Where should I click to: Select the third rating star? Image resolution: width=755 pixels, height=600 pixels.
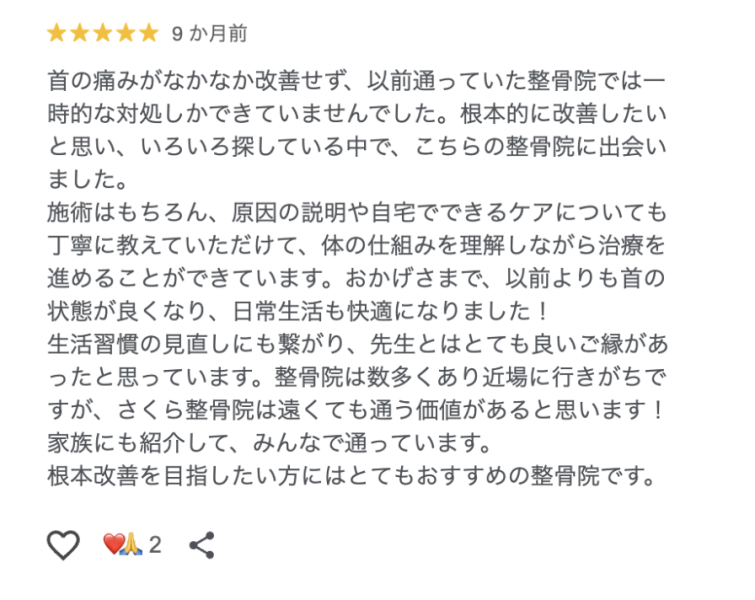[x=102, y=34]
